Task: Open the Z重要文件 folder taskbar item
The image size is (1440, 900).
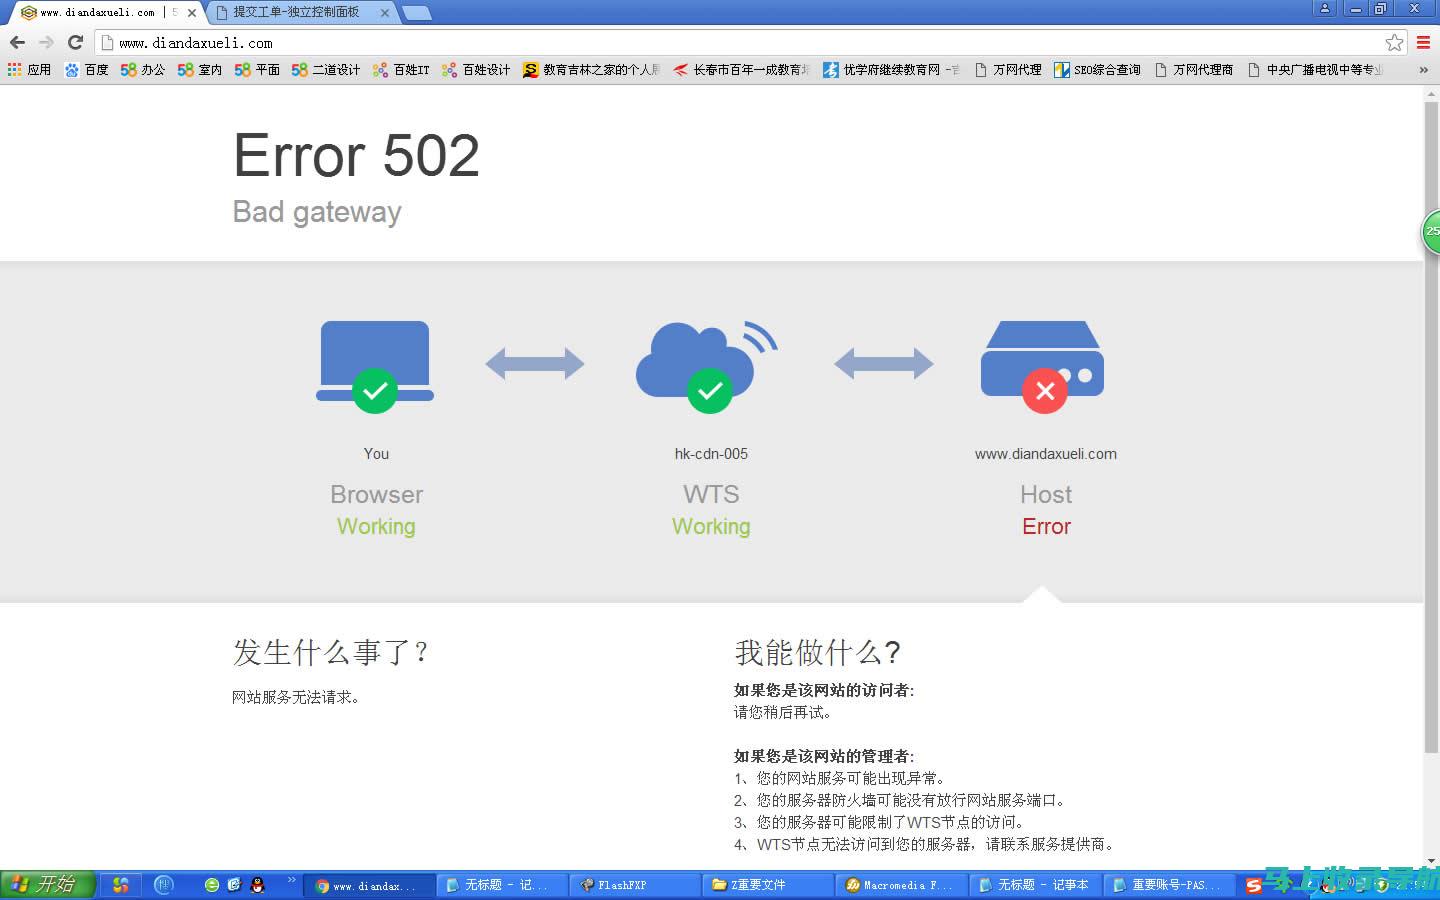Action: tap(768, 886)
